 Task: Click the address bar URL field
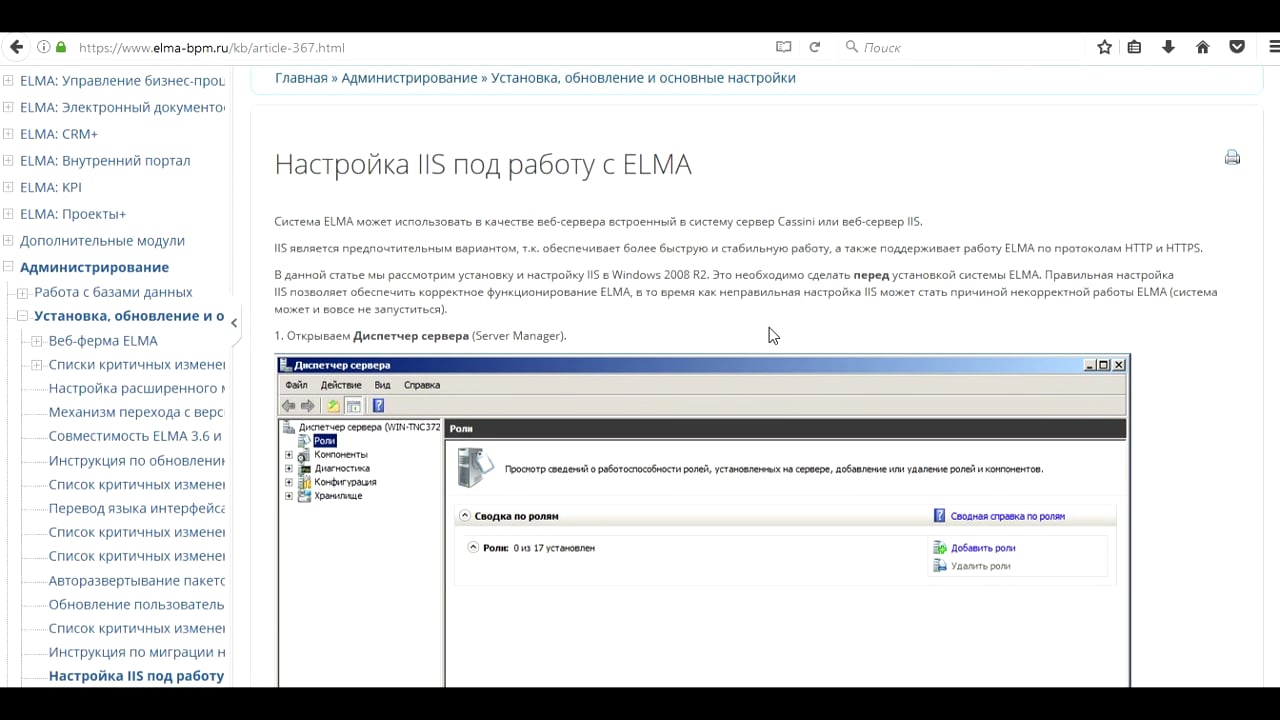[x=420, y=47]
